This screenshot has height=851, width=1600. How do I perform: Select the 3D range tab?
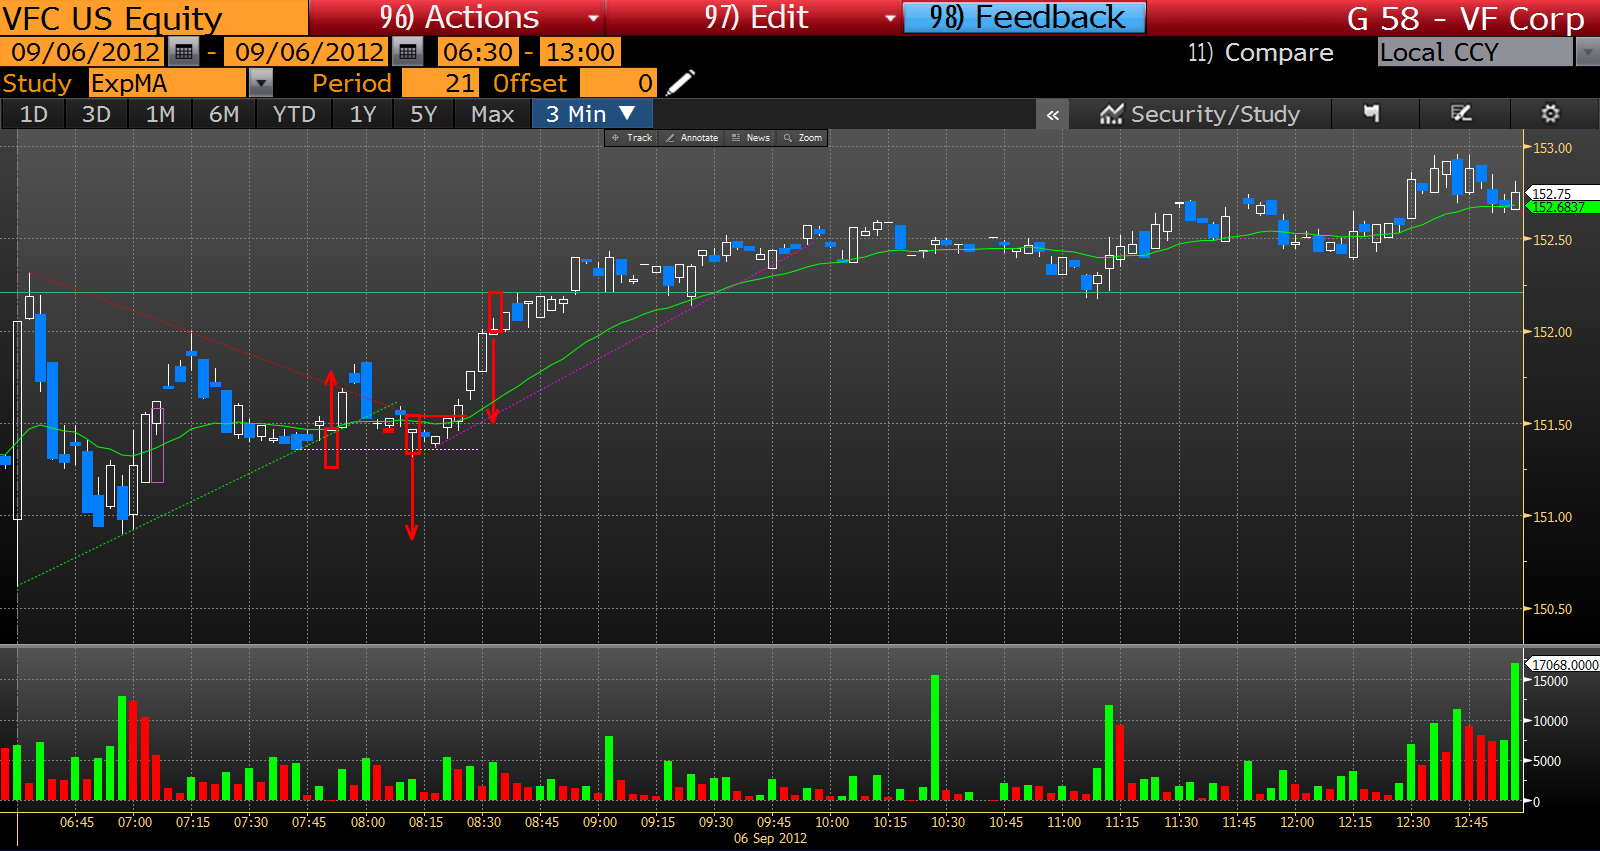[x=96, y=114]
